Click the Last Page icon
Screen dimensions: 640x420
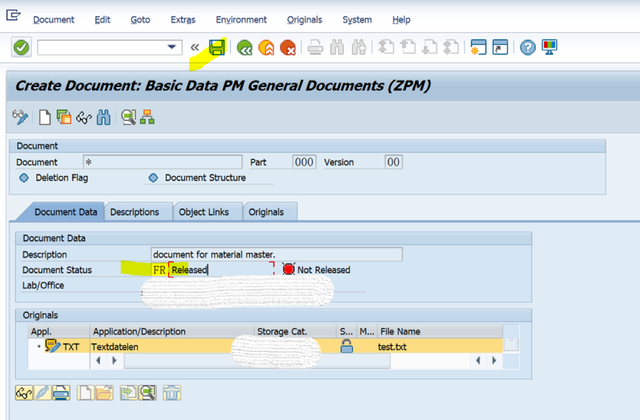click(x=451, y=47)
